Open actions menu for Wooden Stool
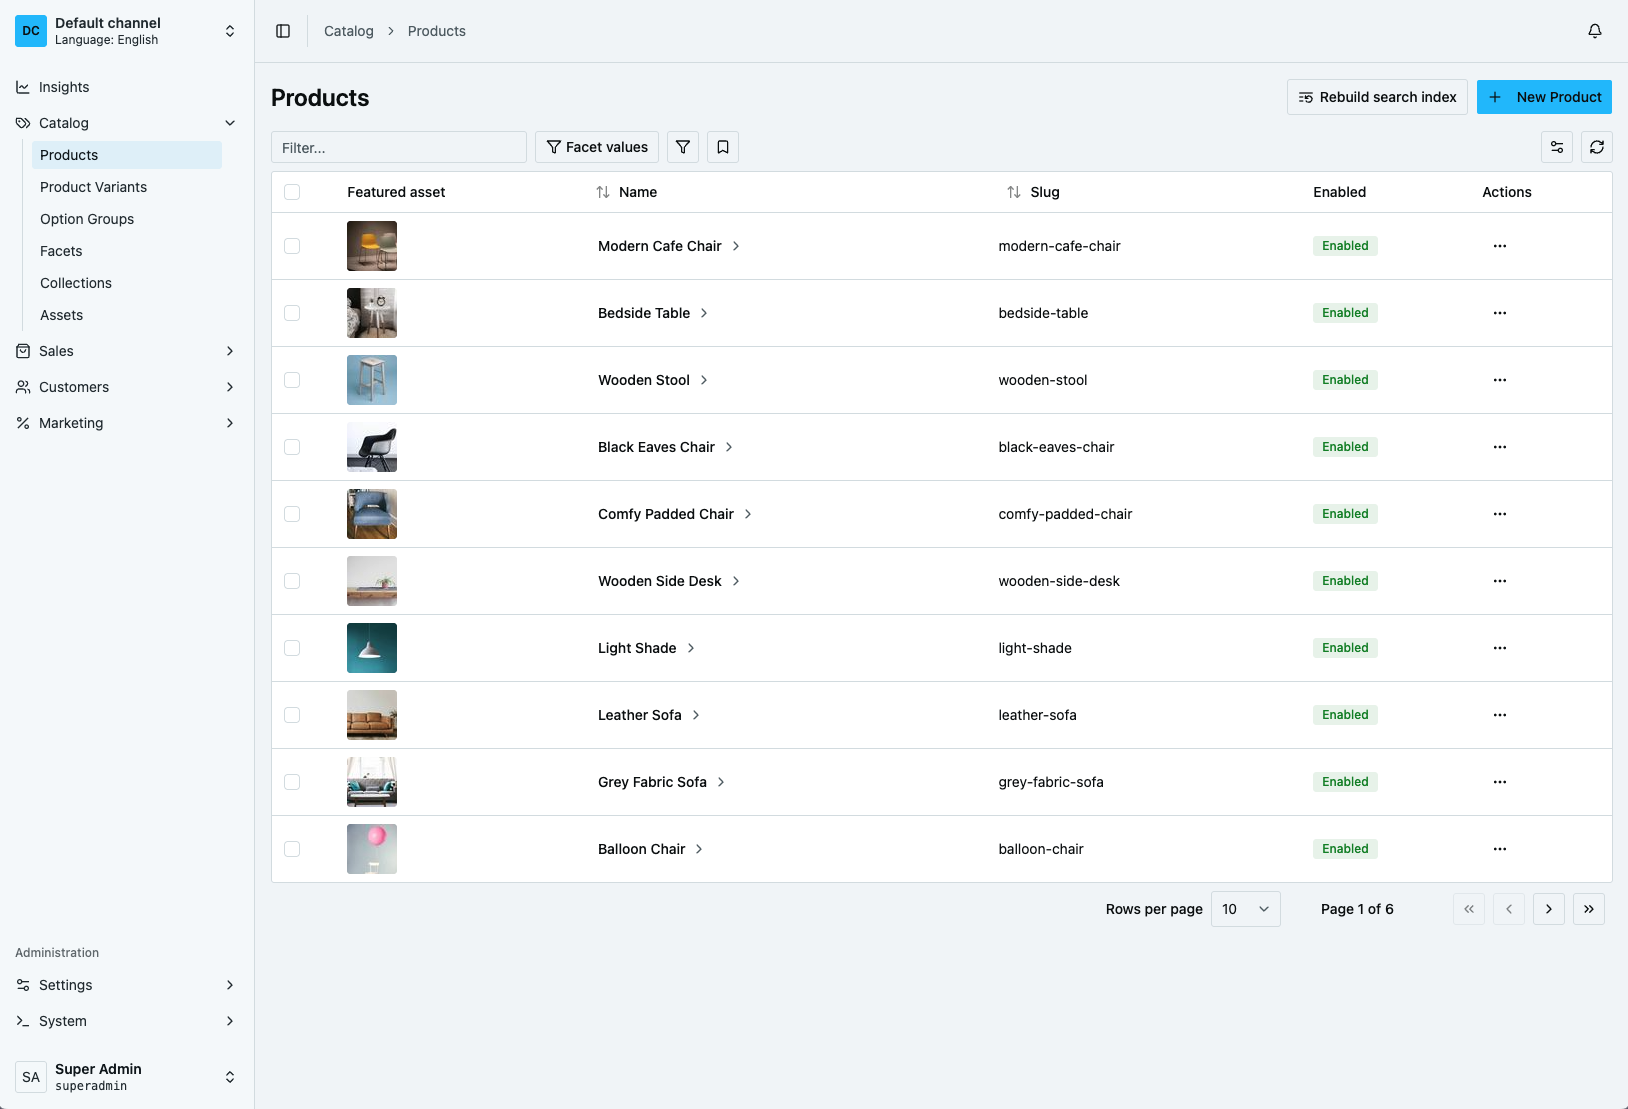 1499,380
